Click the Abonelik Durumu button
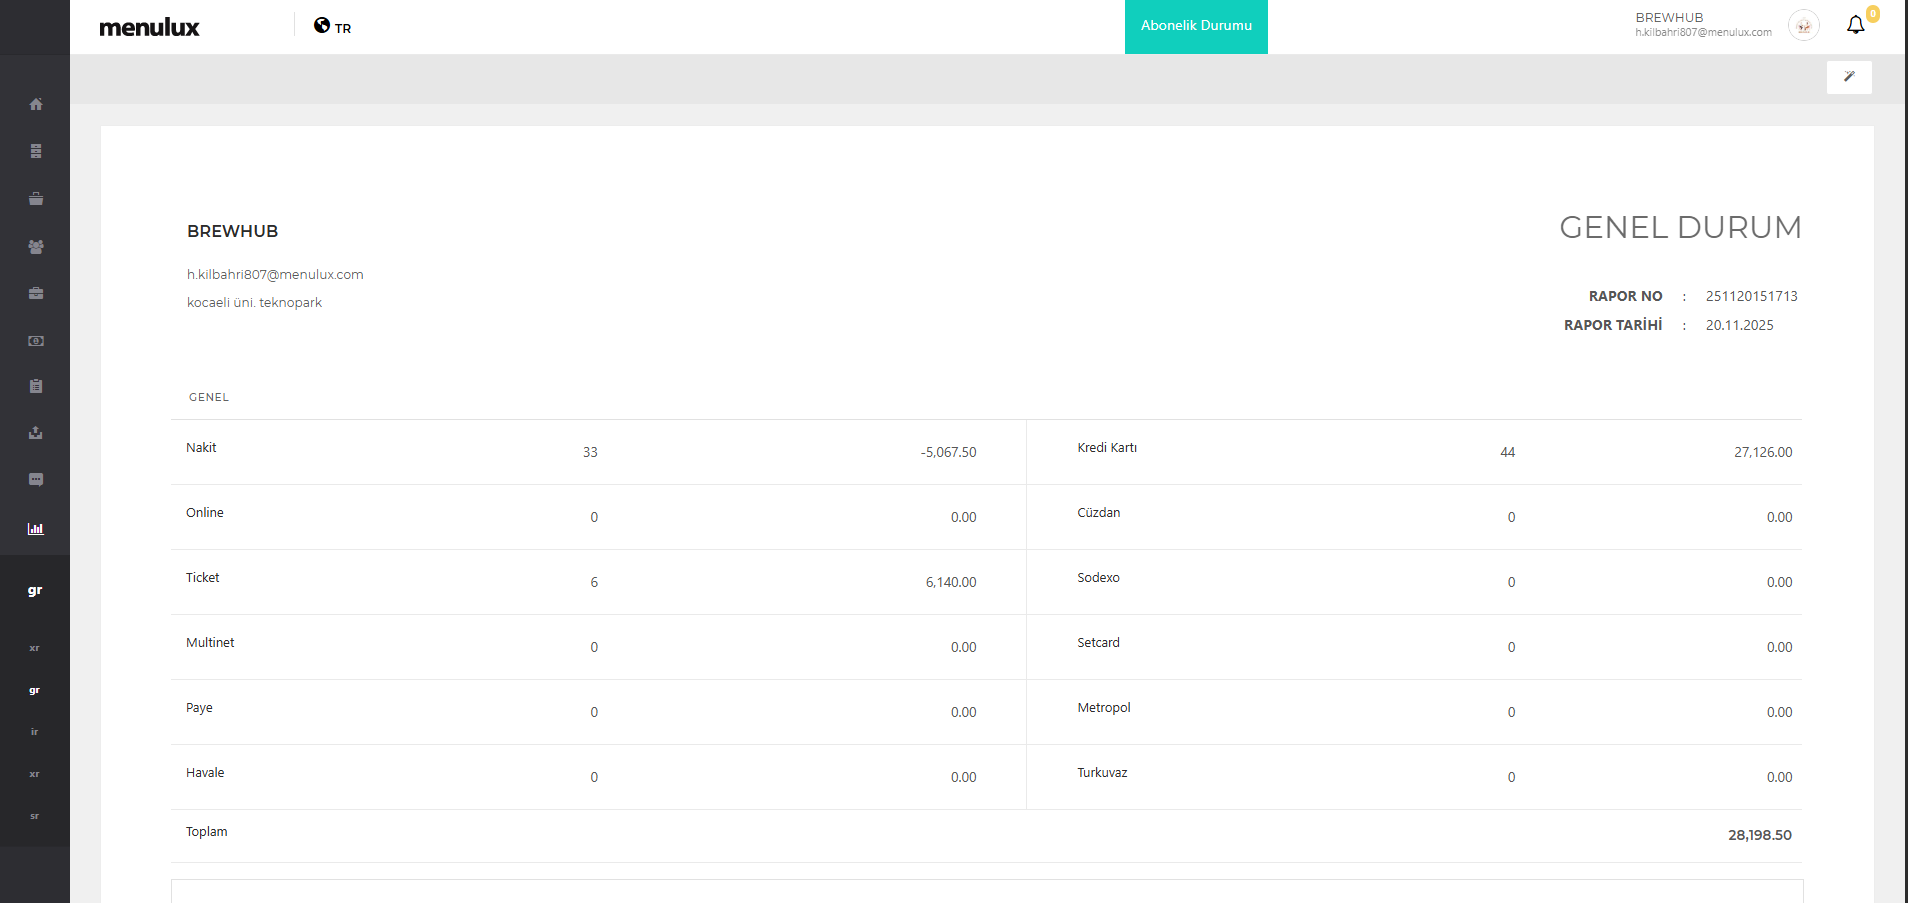Image resolution: width=1908 pixels, height=903 pixels. pyautogui.click(x=1196, y=26)
